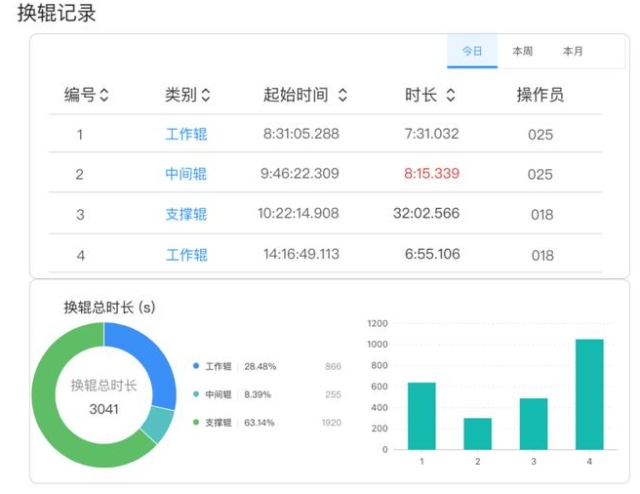Viewport: 640px width, 494px height.
Task: Sort records by 起始时间
Action: tap(342, 95)
